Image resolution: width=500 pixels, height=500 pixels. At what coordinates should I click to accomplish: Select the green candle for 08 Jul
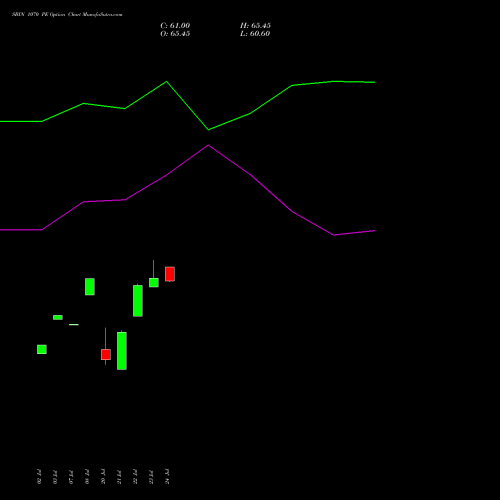coord(90,287)
